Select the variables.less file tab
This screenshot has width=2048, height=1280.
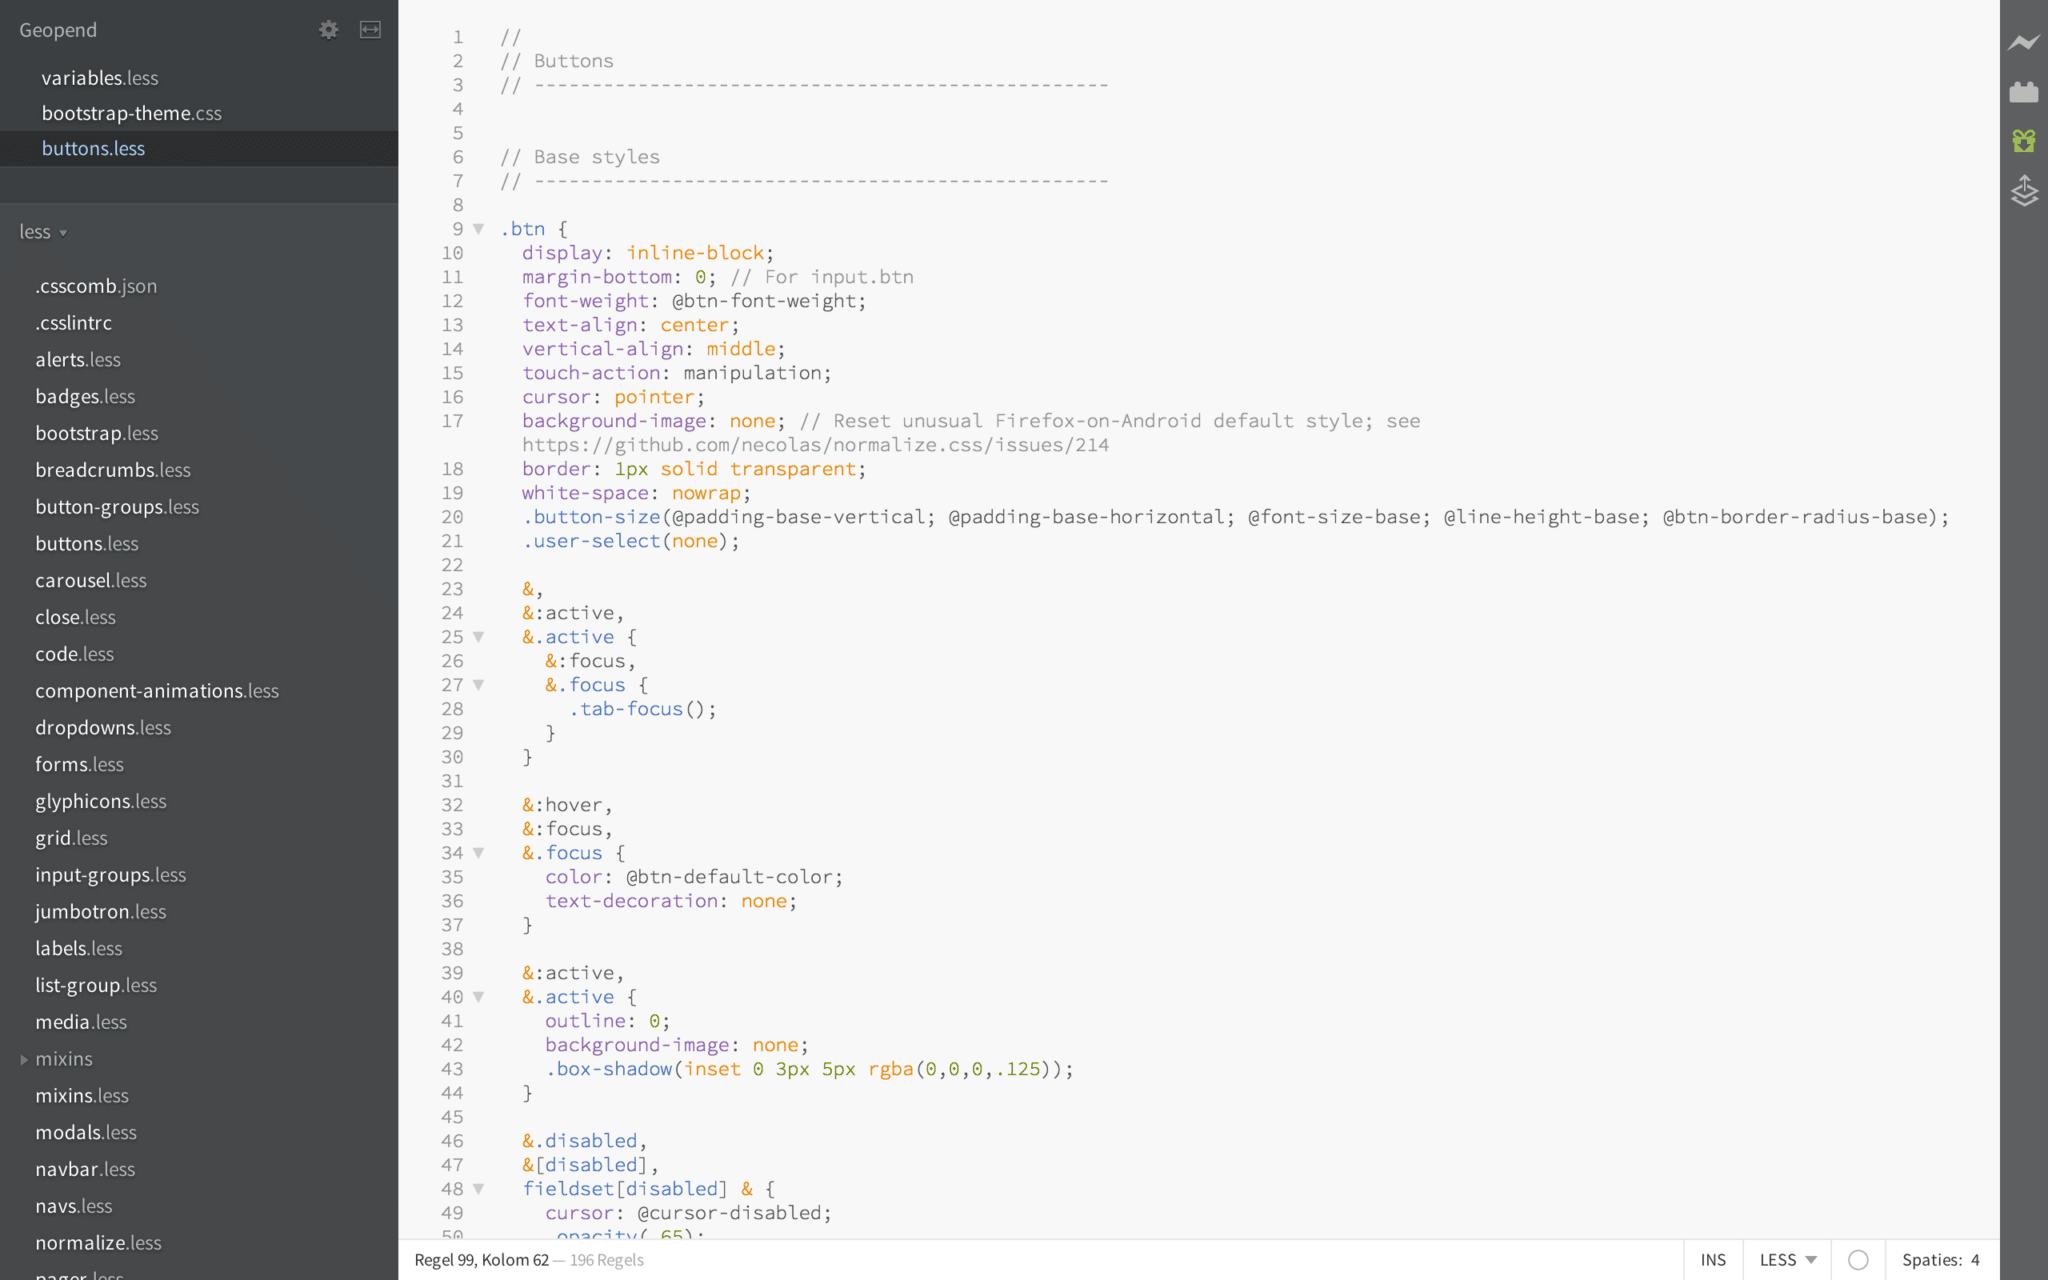(x=100, y=77)
